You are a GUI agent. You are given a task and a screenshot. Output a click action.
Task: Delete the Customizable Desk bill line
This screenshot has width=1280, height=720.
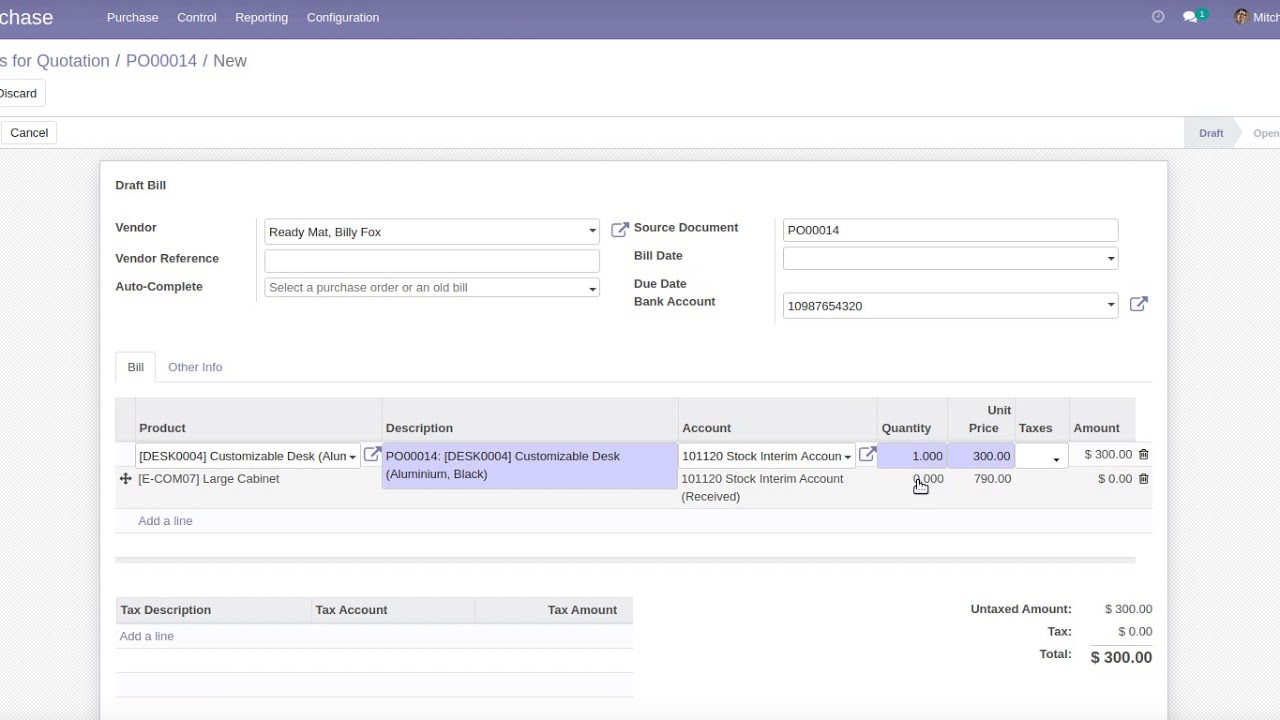(x=1144, y=454)
